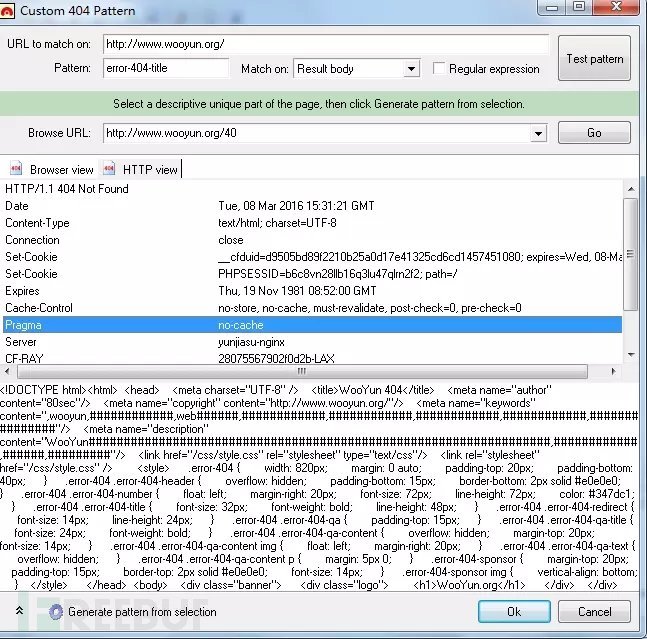Select the Connection header row
This screenshot has width=647, height=639.
tap(312, 240)
